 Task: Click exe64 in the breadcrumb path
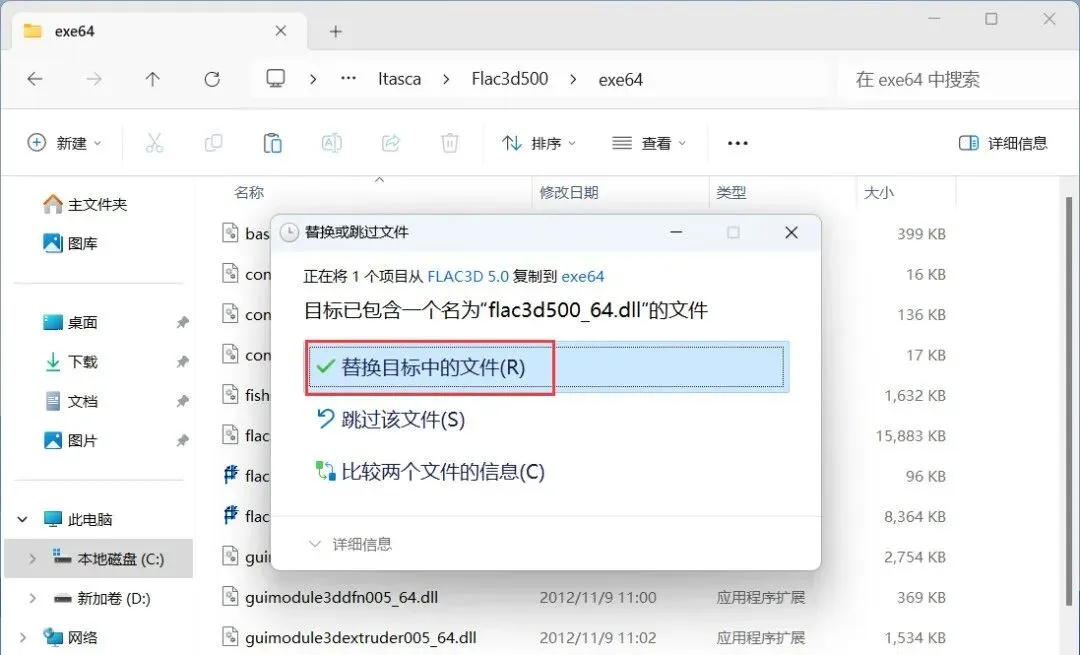click(621, 80)
